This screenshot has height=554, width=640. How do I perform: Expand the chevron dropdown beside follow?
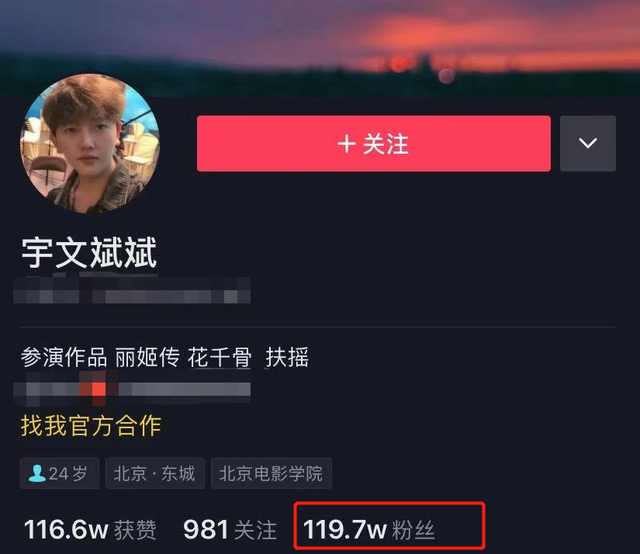pos(588,143)
